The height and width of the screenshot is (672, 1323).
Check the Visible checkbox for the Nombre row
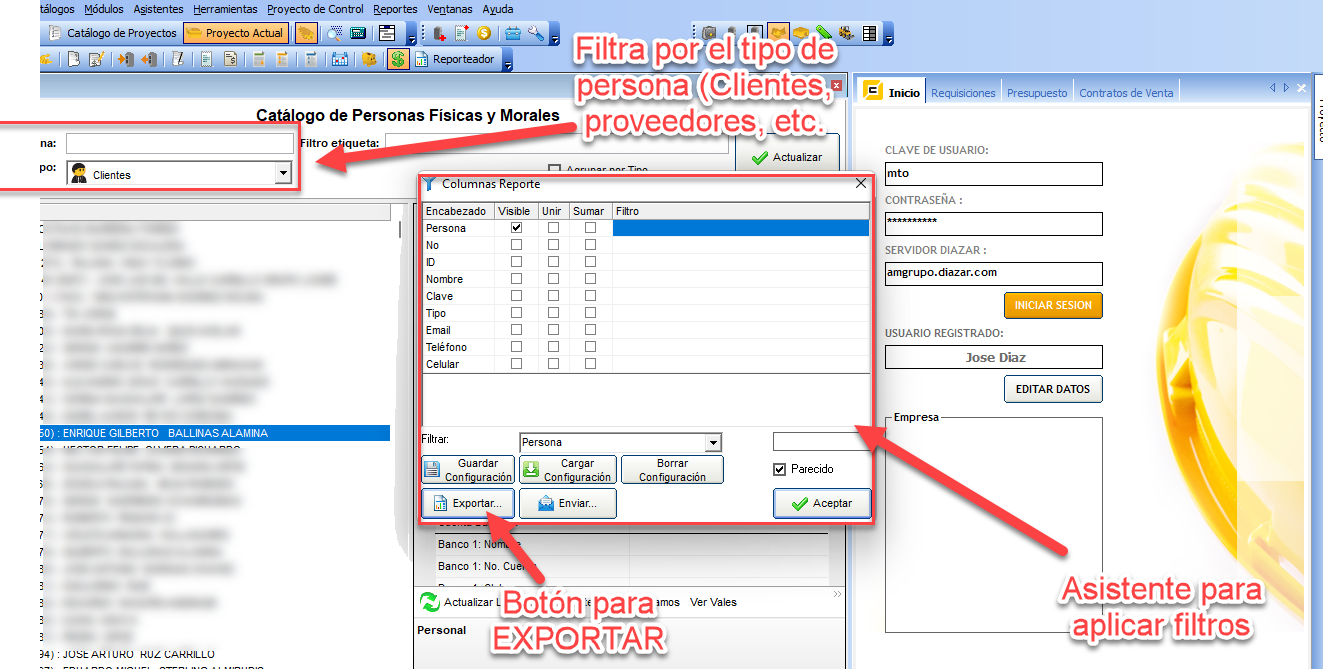(516, 278)
